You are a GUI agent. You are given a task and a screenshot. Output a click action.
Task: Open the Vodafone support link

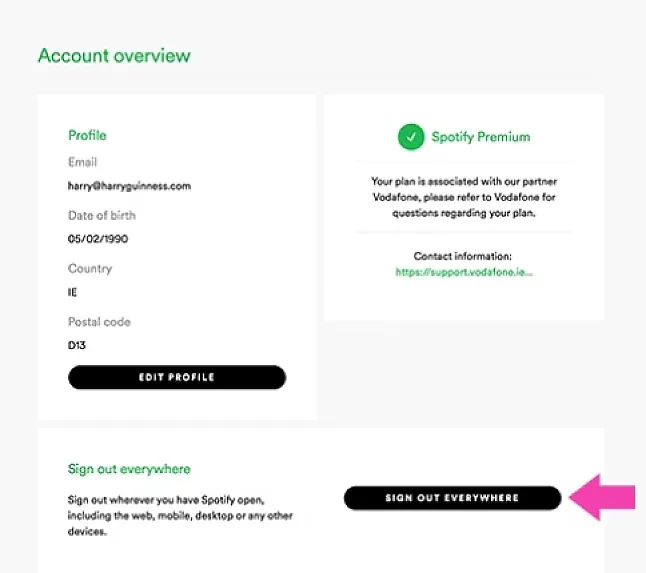click(464, 272)
